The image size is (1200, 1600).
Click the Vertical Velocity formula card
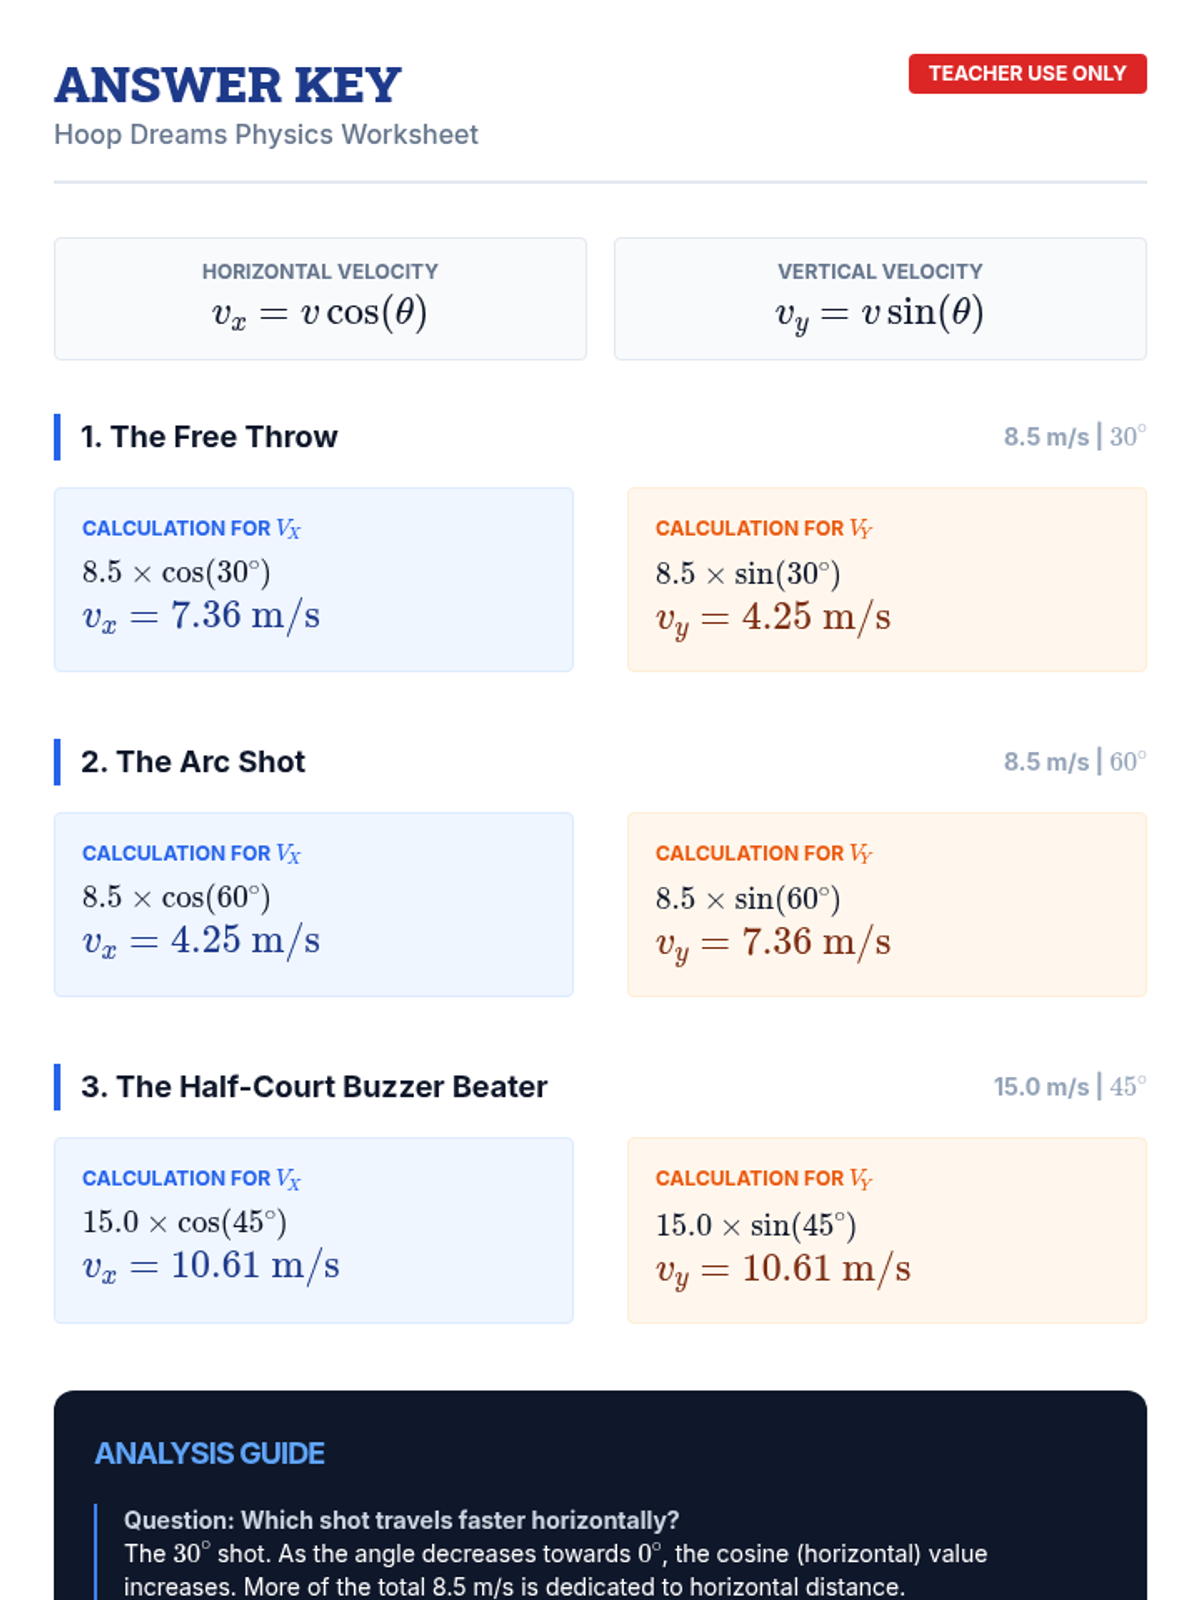[x=879, y=299]
